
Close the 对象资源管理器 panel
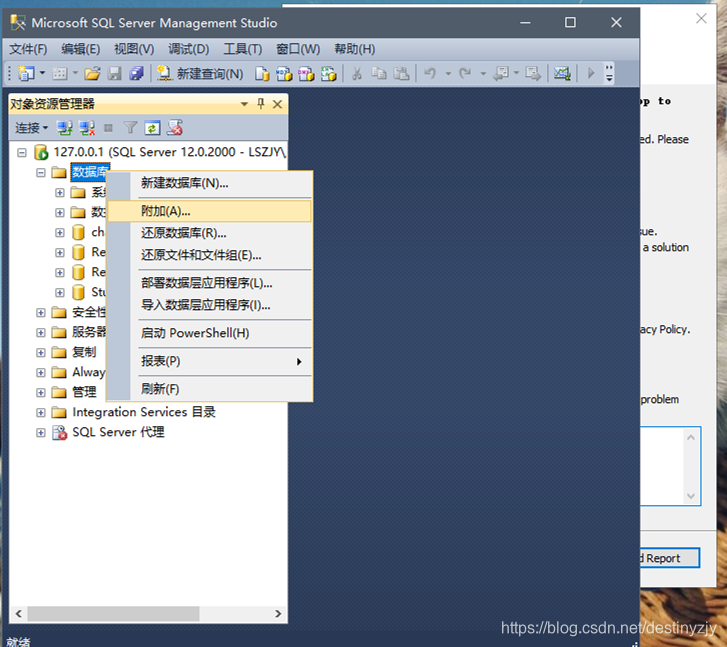(277, 104)
